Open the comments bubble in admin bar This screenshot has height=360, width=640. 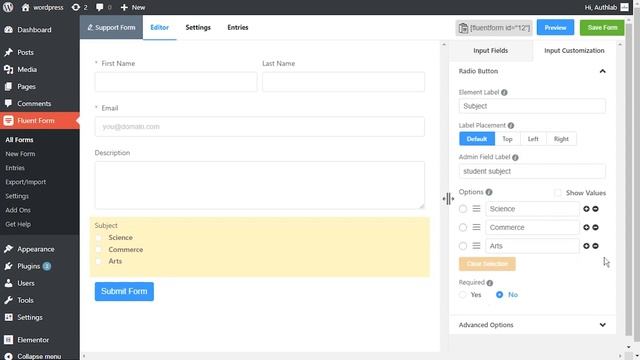104,7
